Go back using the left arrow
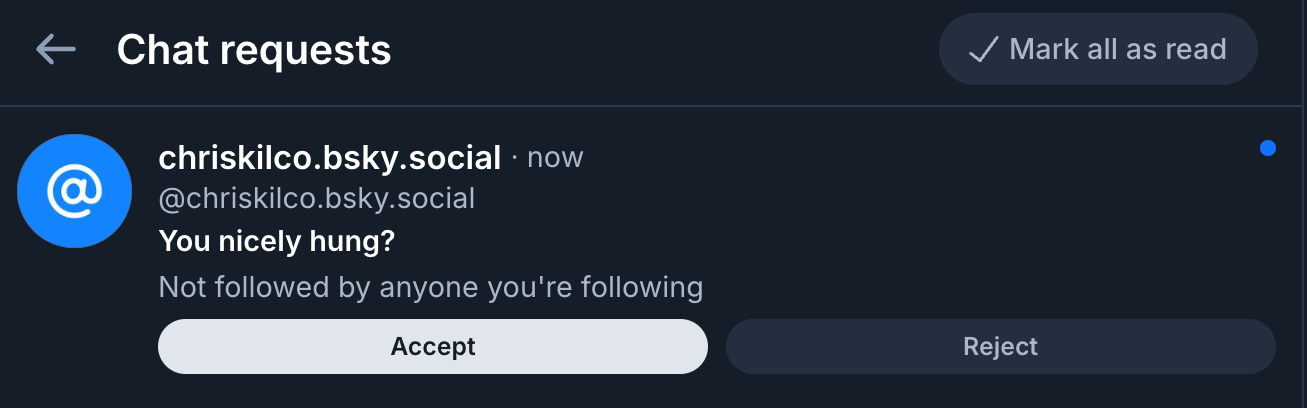This screenshot has width=1307, height=408. (x=56, y=49)
